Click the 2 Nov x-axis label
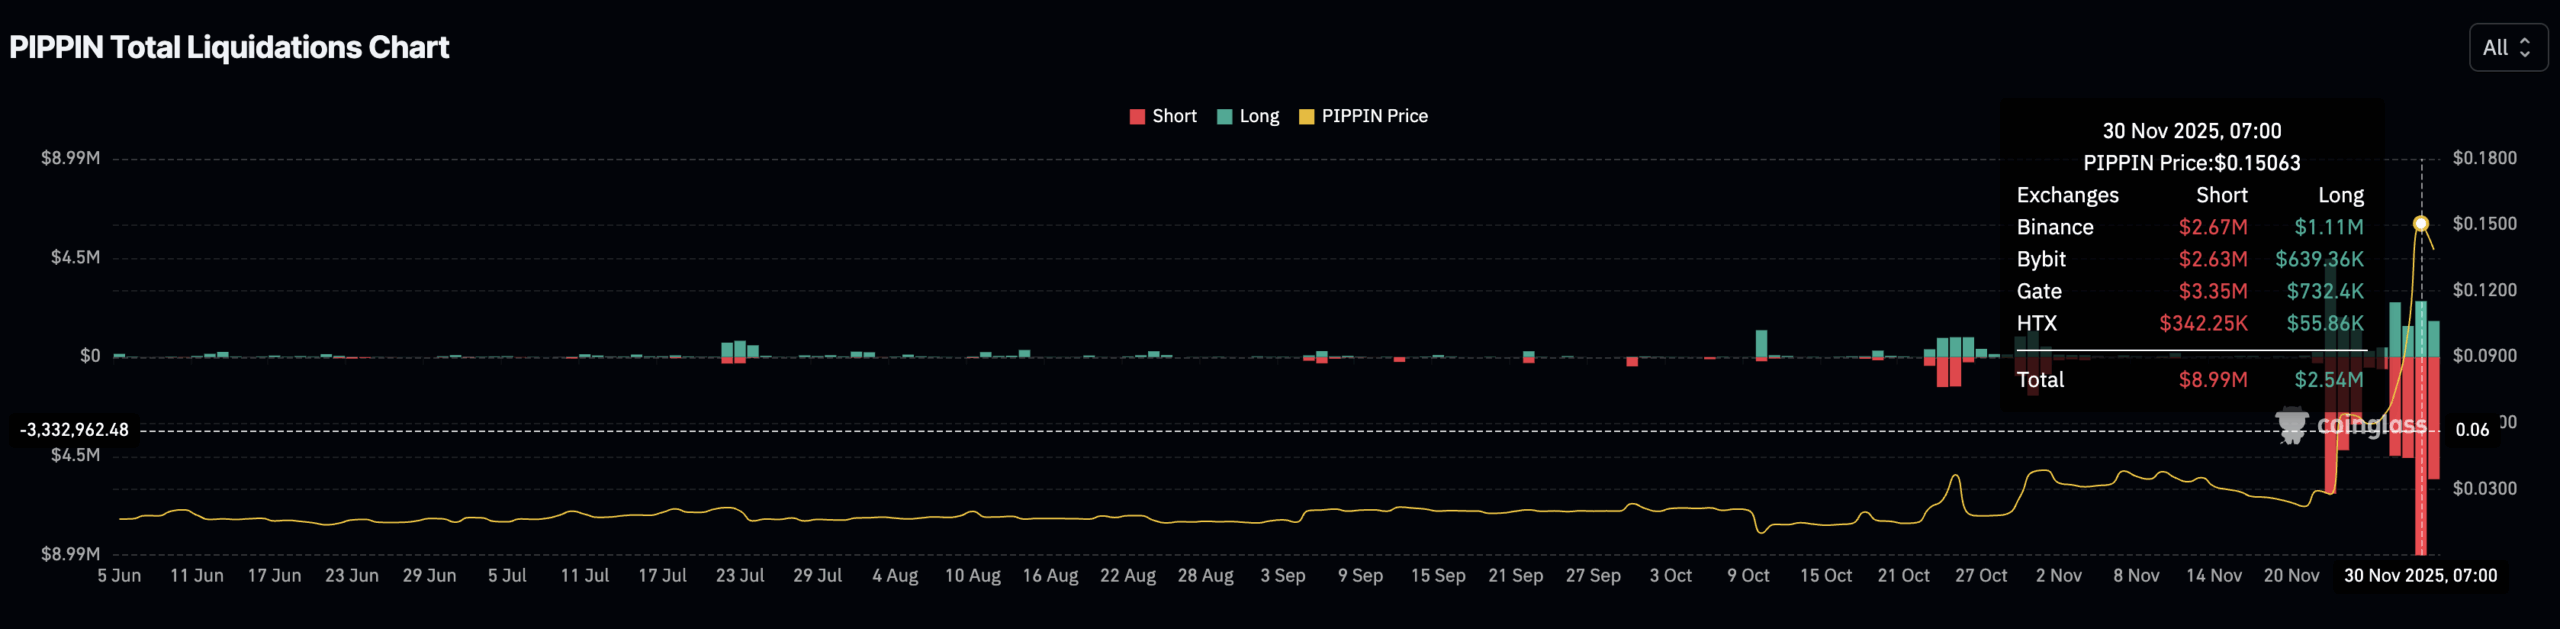Viewport: 2560px width, 629px height. (2059, 576)
